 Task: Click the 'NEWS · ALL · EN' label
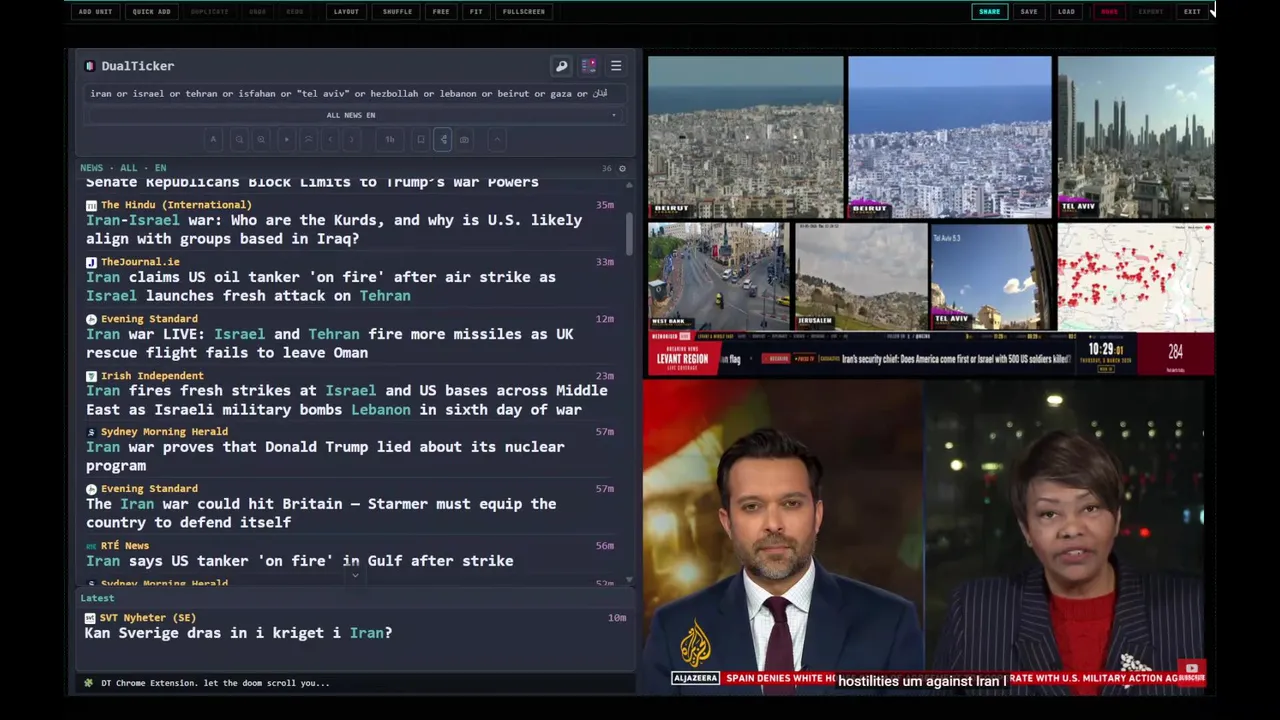pos(123,168)
